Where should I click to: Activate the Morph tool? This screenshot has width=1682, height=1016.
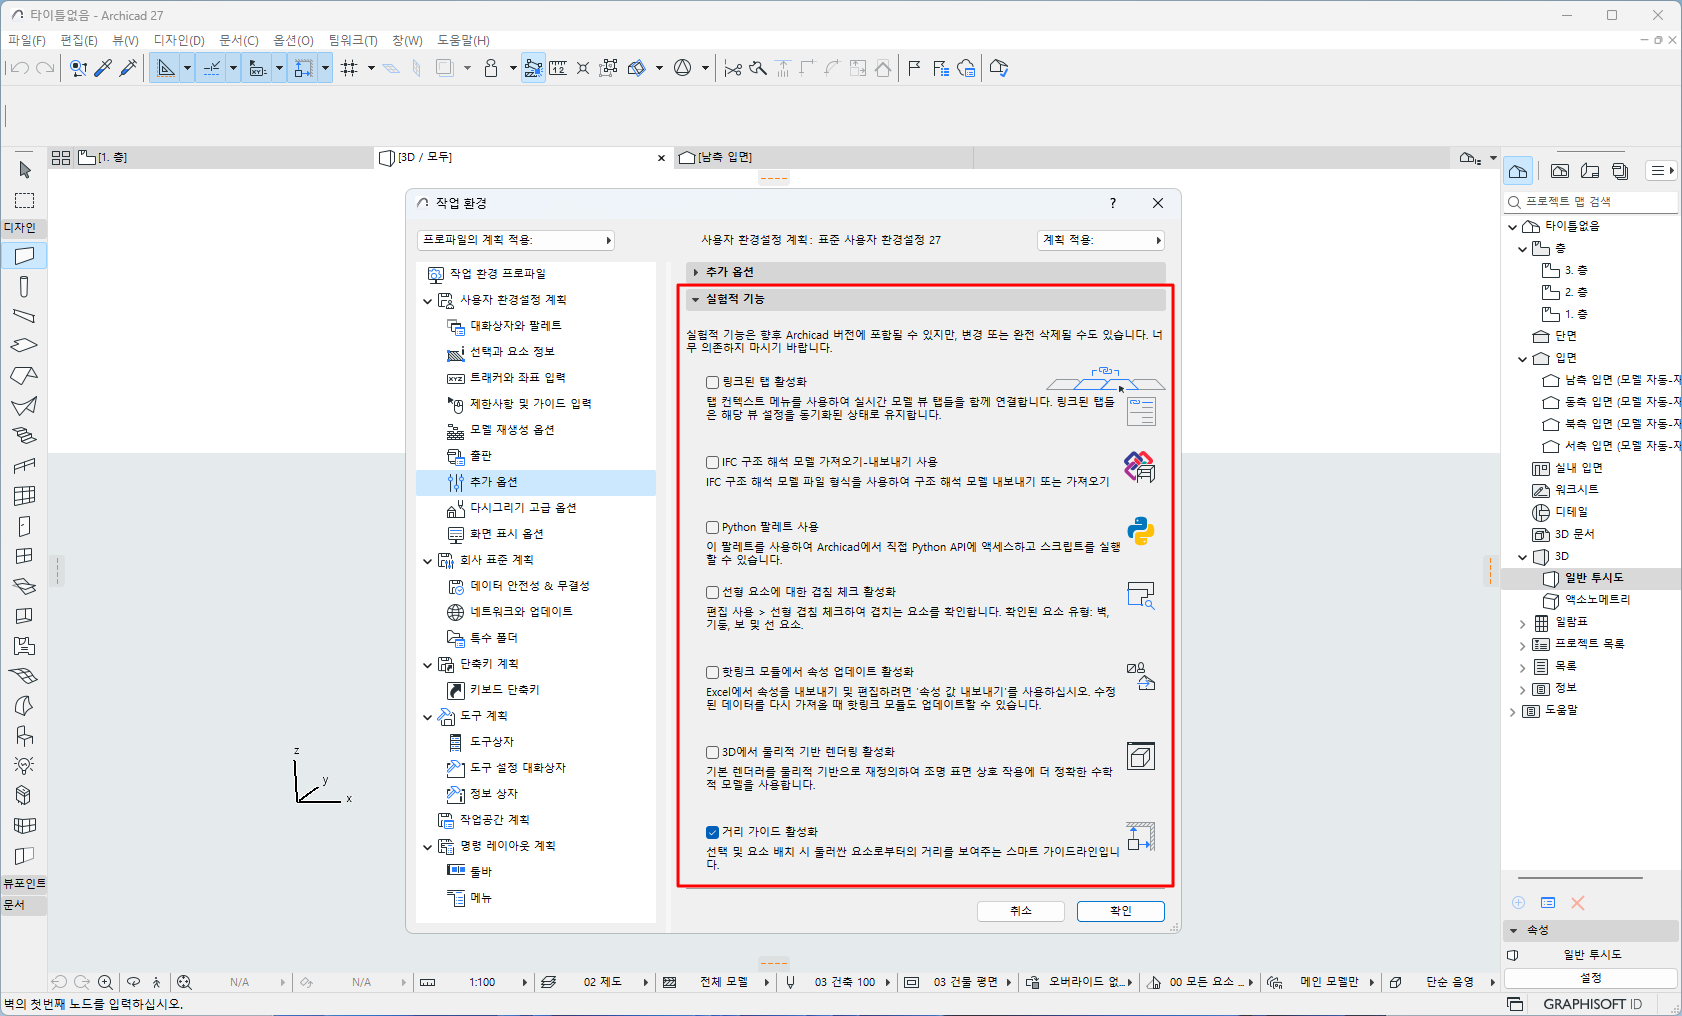25,705
